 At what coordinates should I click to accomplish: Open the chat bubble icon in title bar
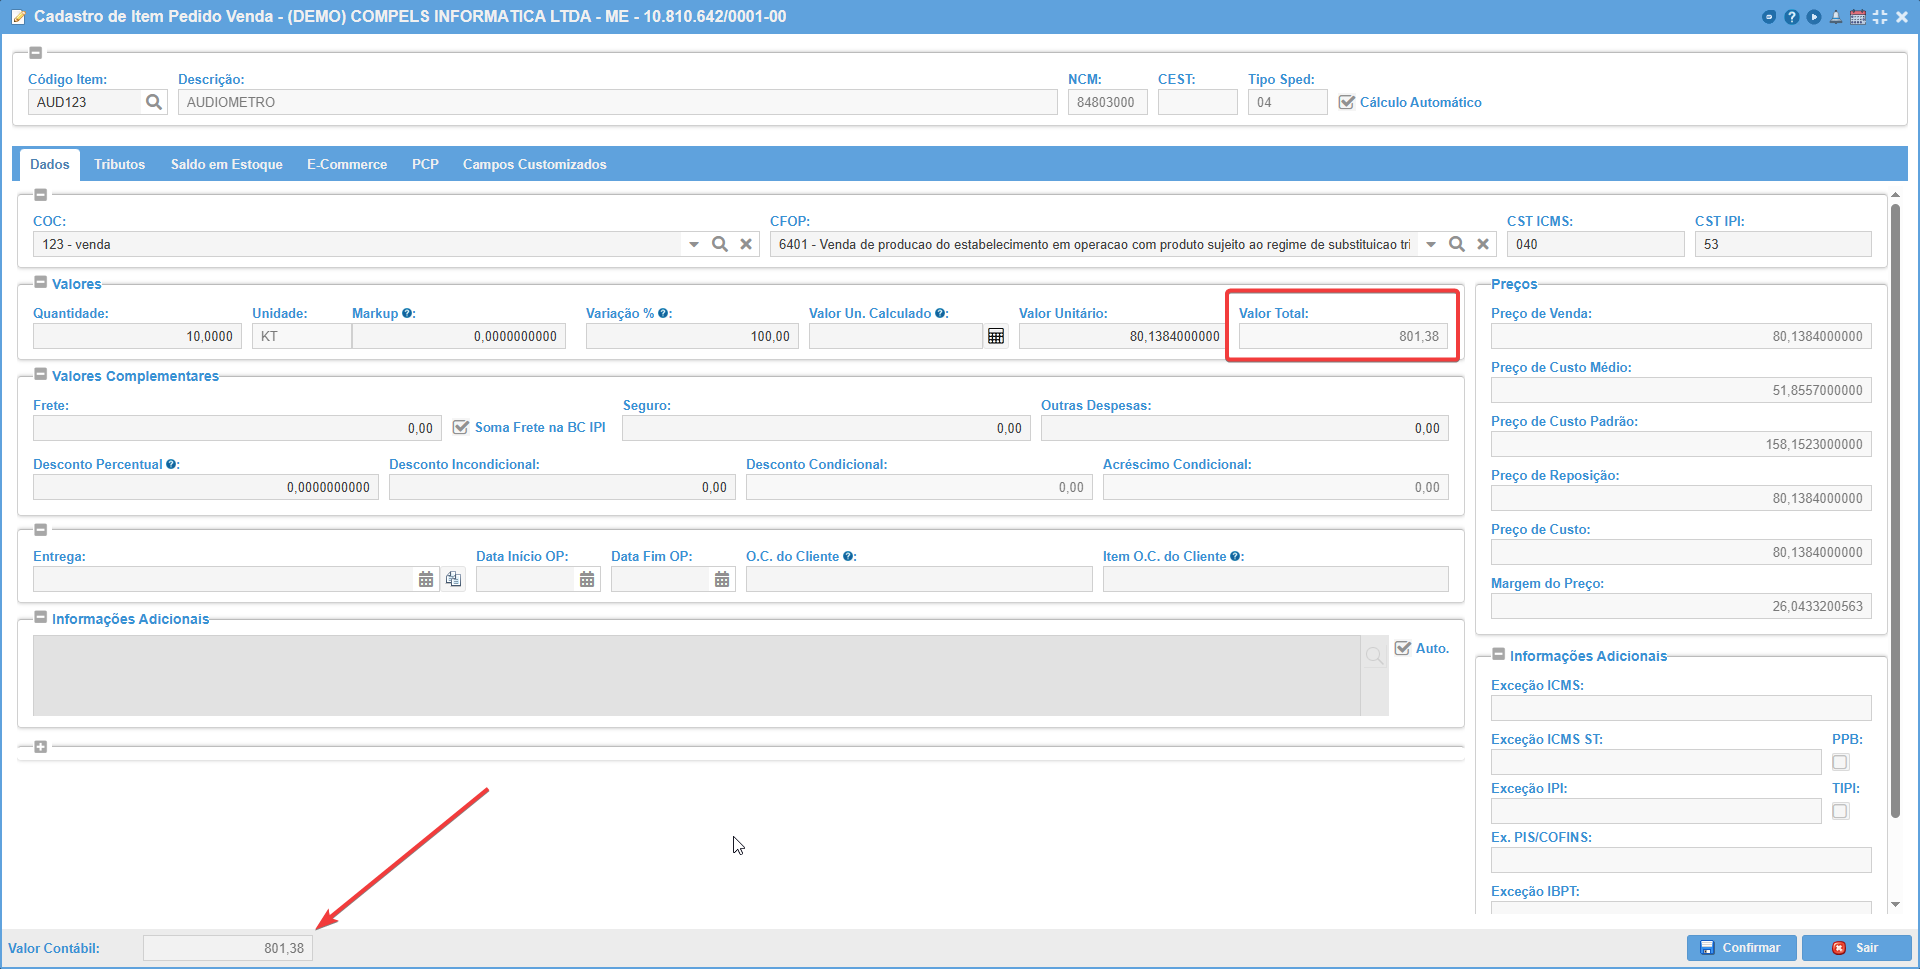[1769, 17]
